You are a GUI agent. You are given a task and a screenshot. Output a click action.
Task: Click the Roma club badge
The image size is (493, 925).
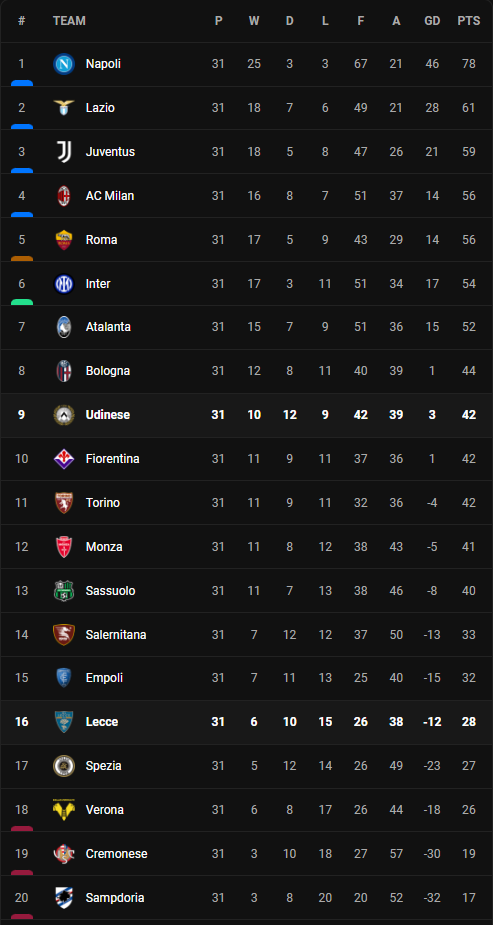tap(64, 240)
